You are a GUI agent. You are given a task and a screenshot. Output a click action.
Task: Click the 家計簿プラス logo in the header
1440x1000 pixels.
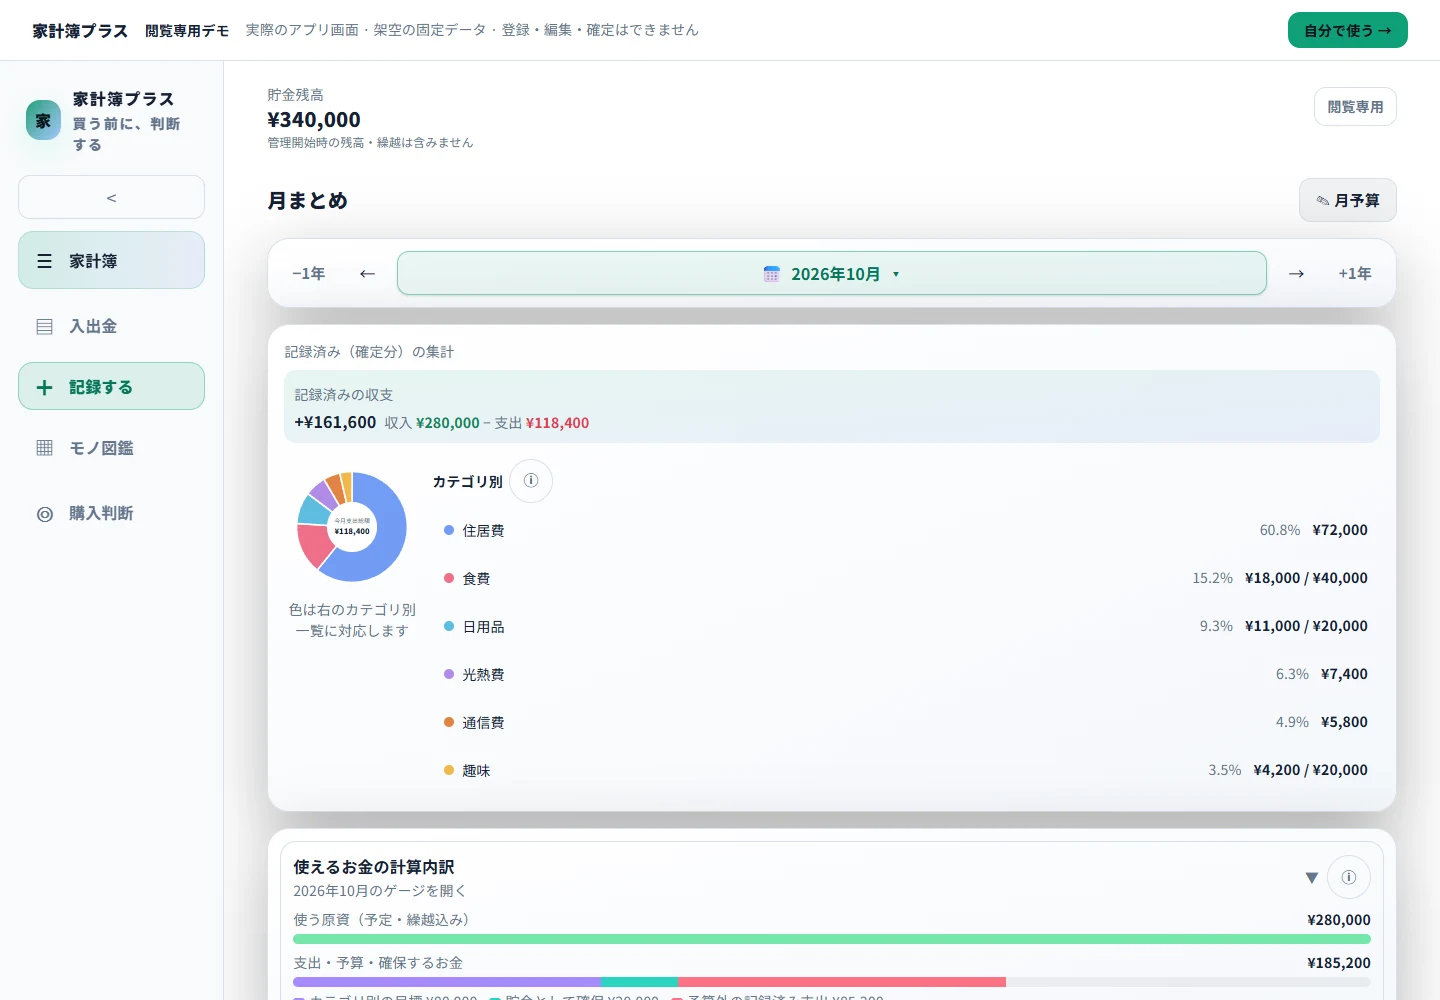click(80, 31)
